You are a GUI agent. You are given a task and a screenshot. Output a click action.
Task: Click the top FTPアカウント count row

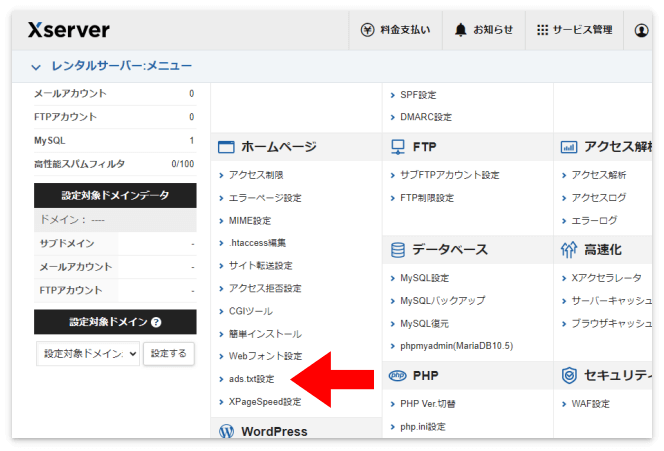point(115,117)
